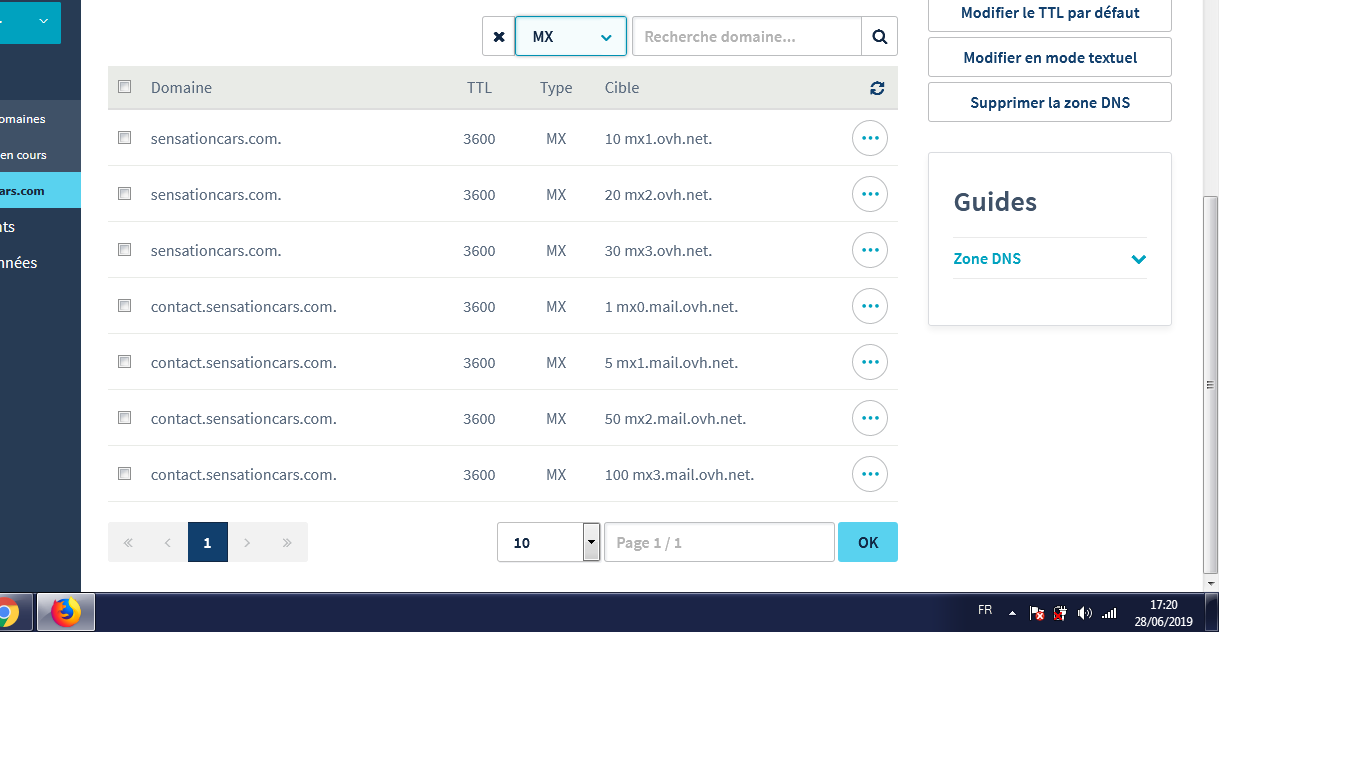Open the MX record type filter dropdown

tap(571, 37)
